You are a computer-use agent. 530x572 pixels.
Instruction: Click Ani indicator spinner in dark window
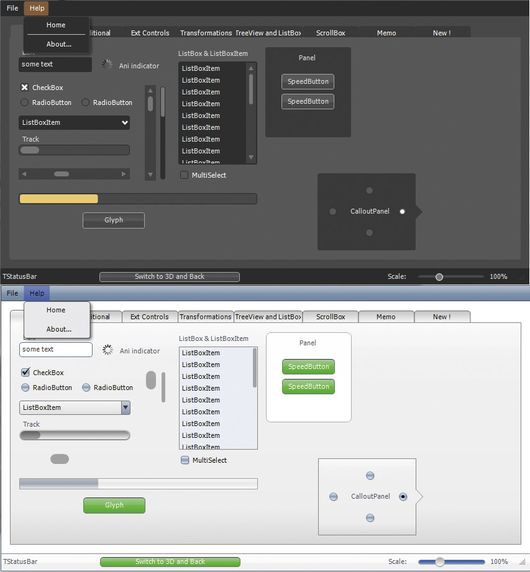click(106, 65)
